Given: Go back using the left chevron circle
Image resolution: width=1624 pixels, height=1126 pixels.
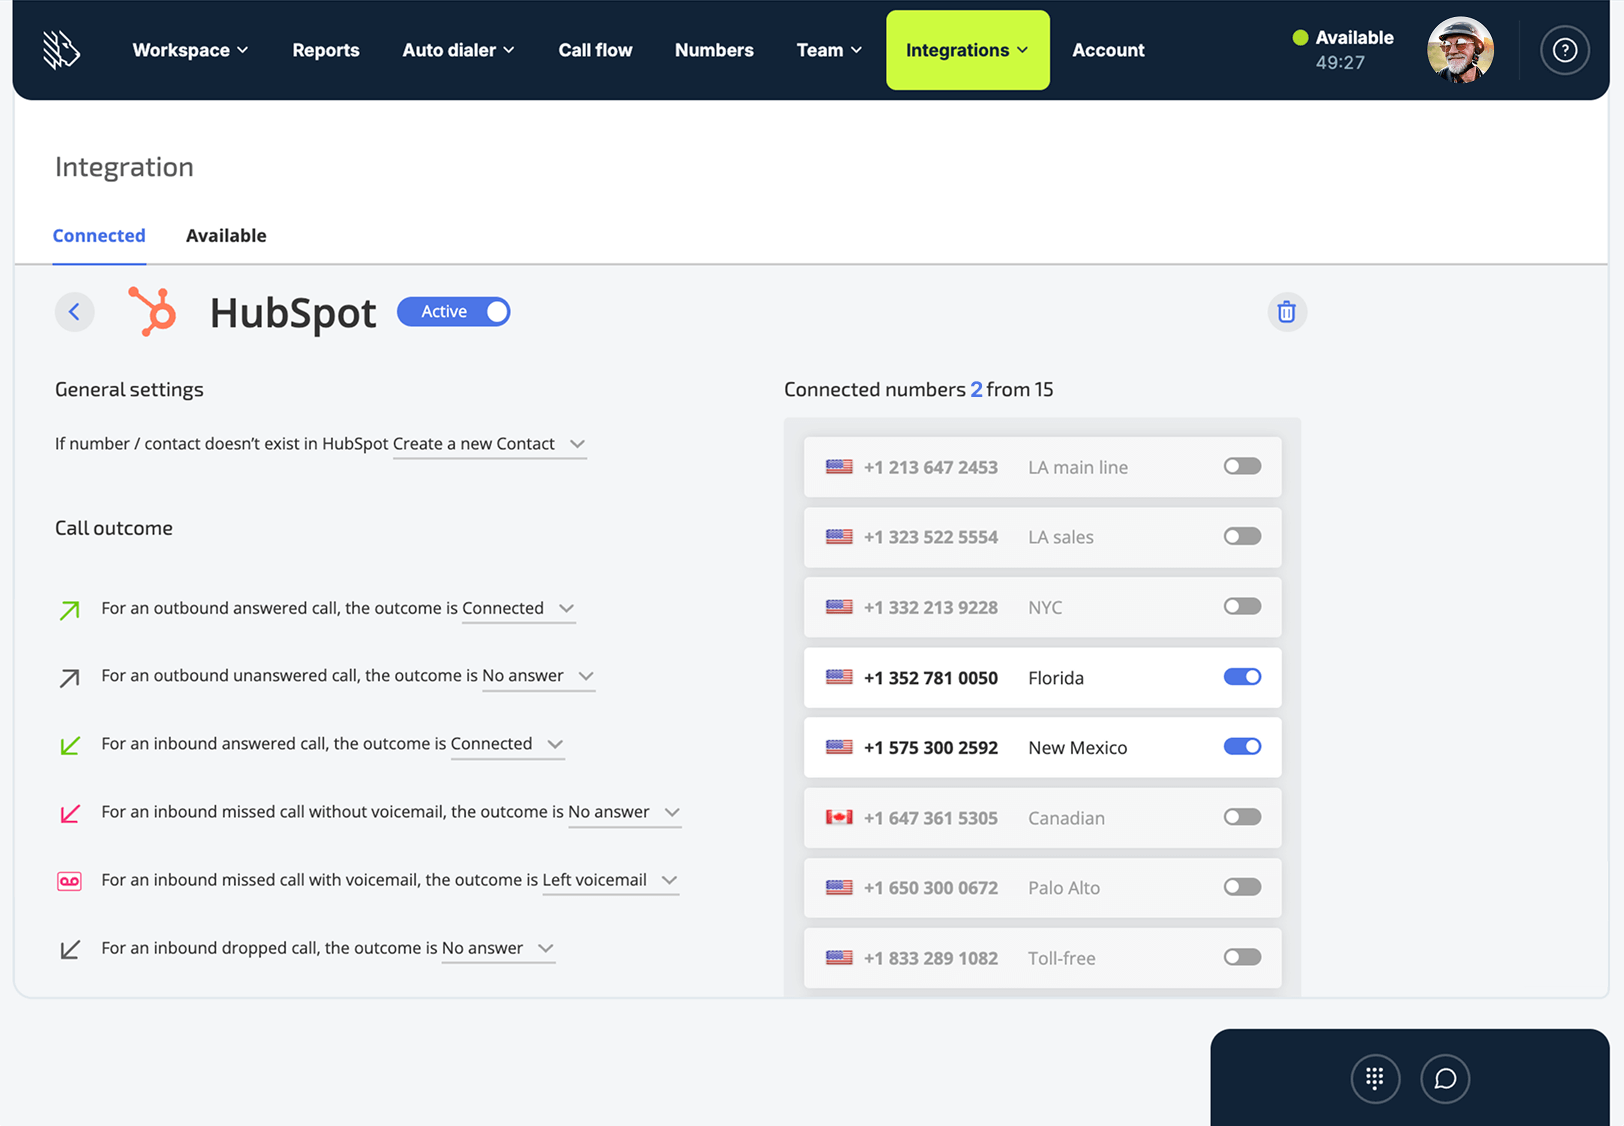Looking at the screenshot, I should pos(75,311).
